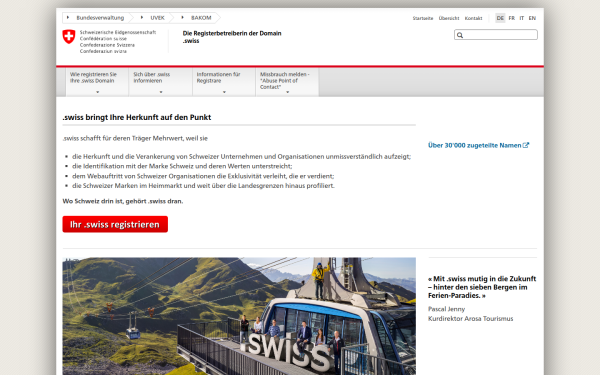Image resolution: width=600 pixels, height=375 pixels.
Task: Click the cable car SWISS photo
Action: (x=239, y=316)
